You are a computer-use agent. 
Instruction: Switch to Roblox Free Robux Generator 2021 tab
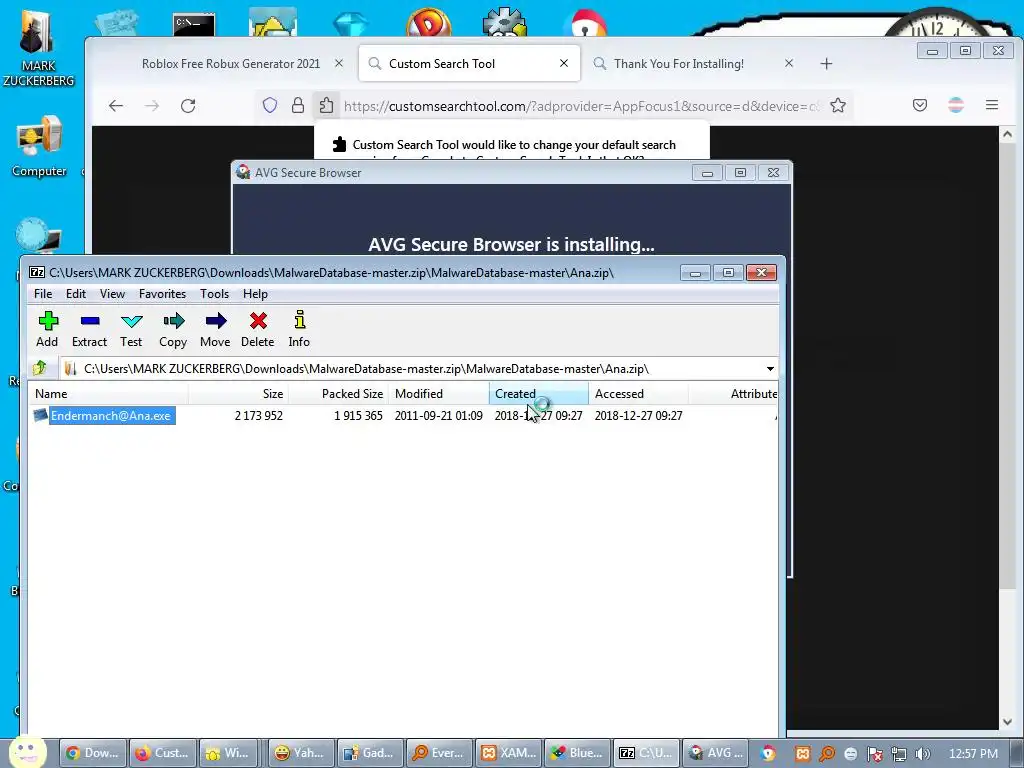click(231, 63)
